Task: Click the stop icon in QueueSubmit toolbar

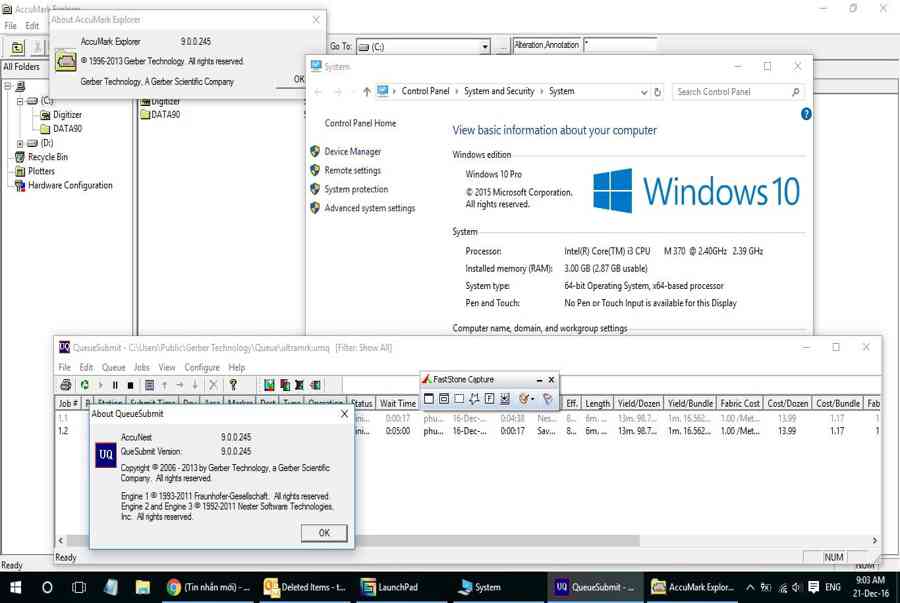Action: tap(130, 385)
